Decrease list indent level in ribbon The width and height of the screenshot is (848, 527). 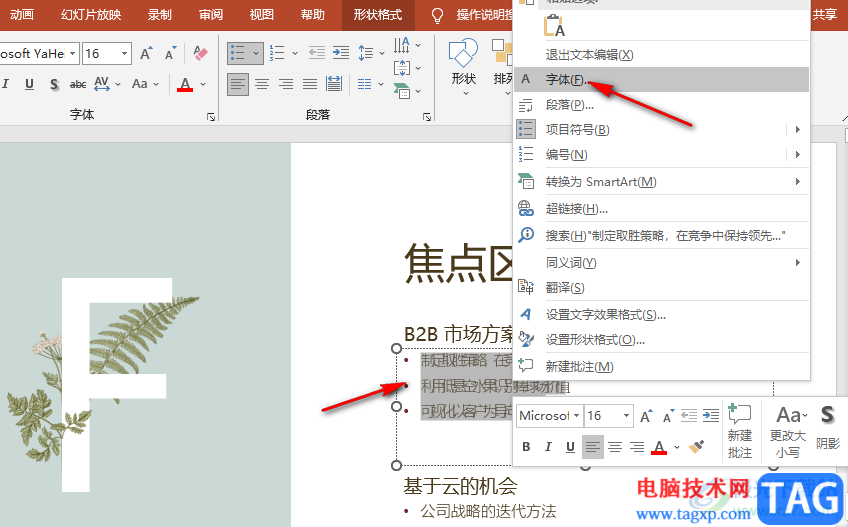(317, 52)
